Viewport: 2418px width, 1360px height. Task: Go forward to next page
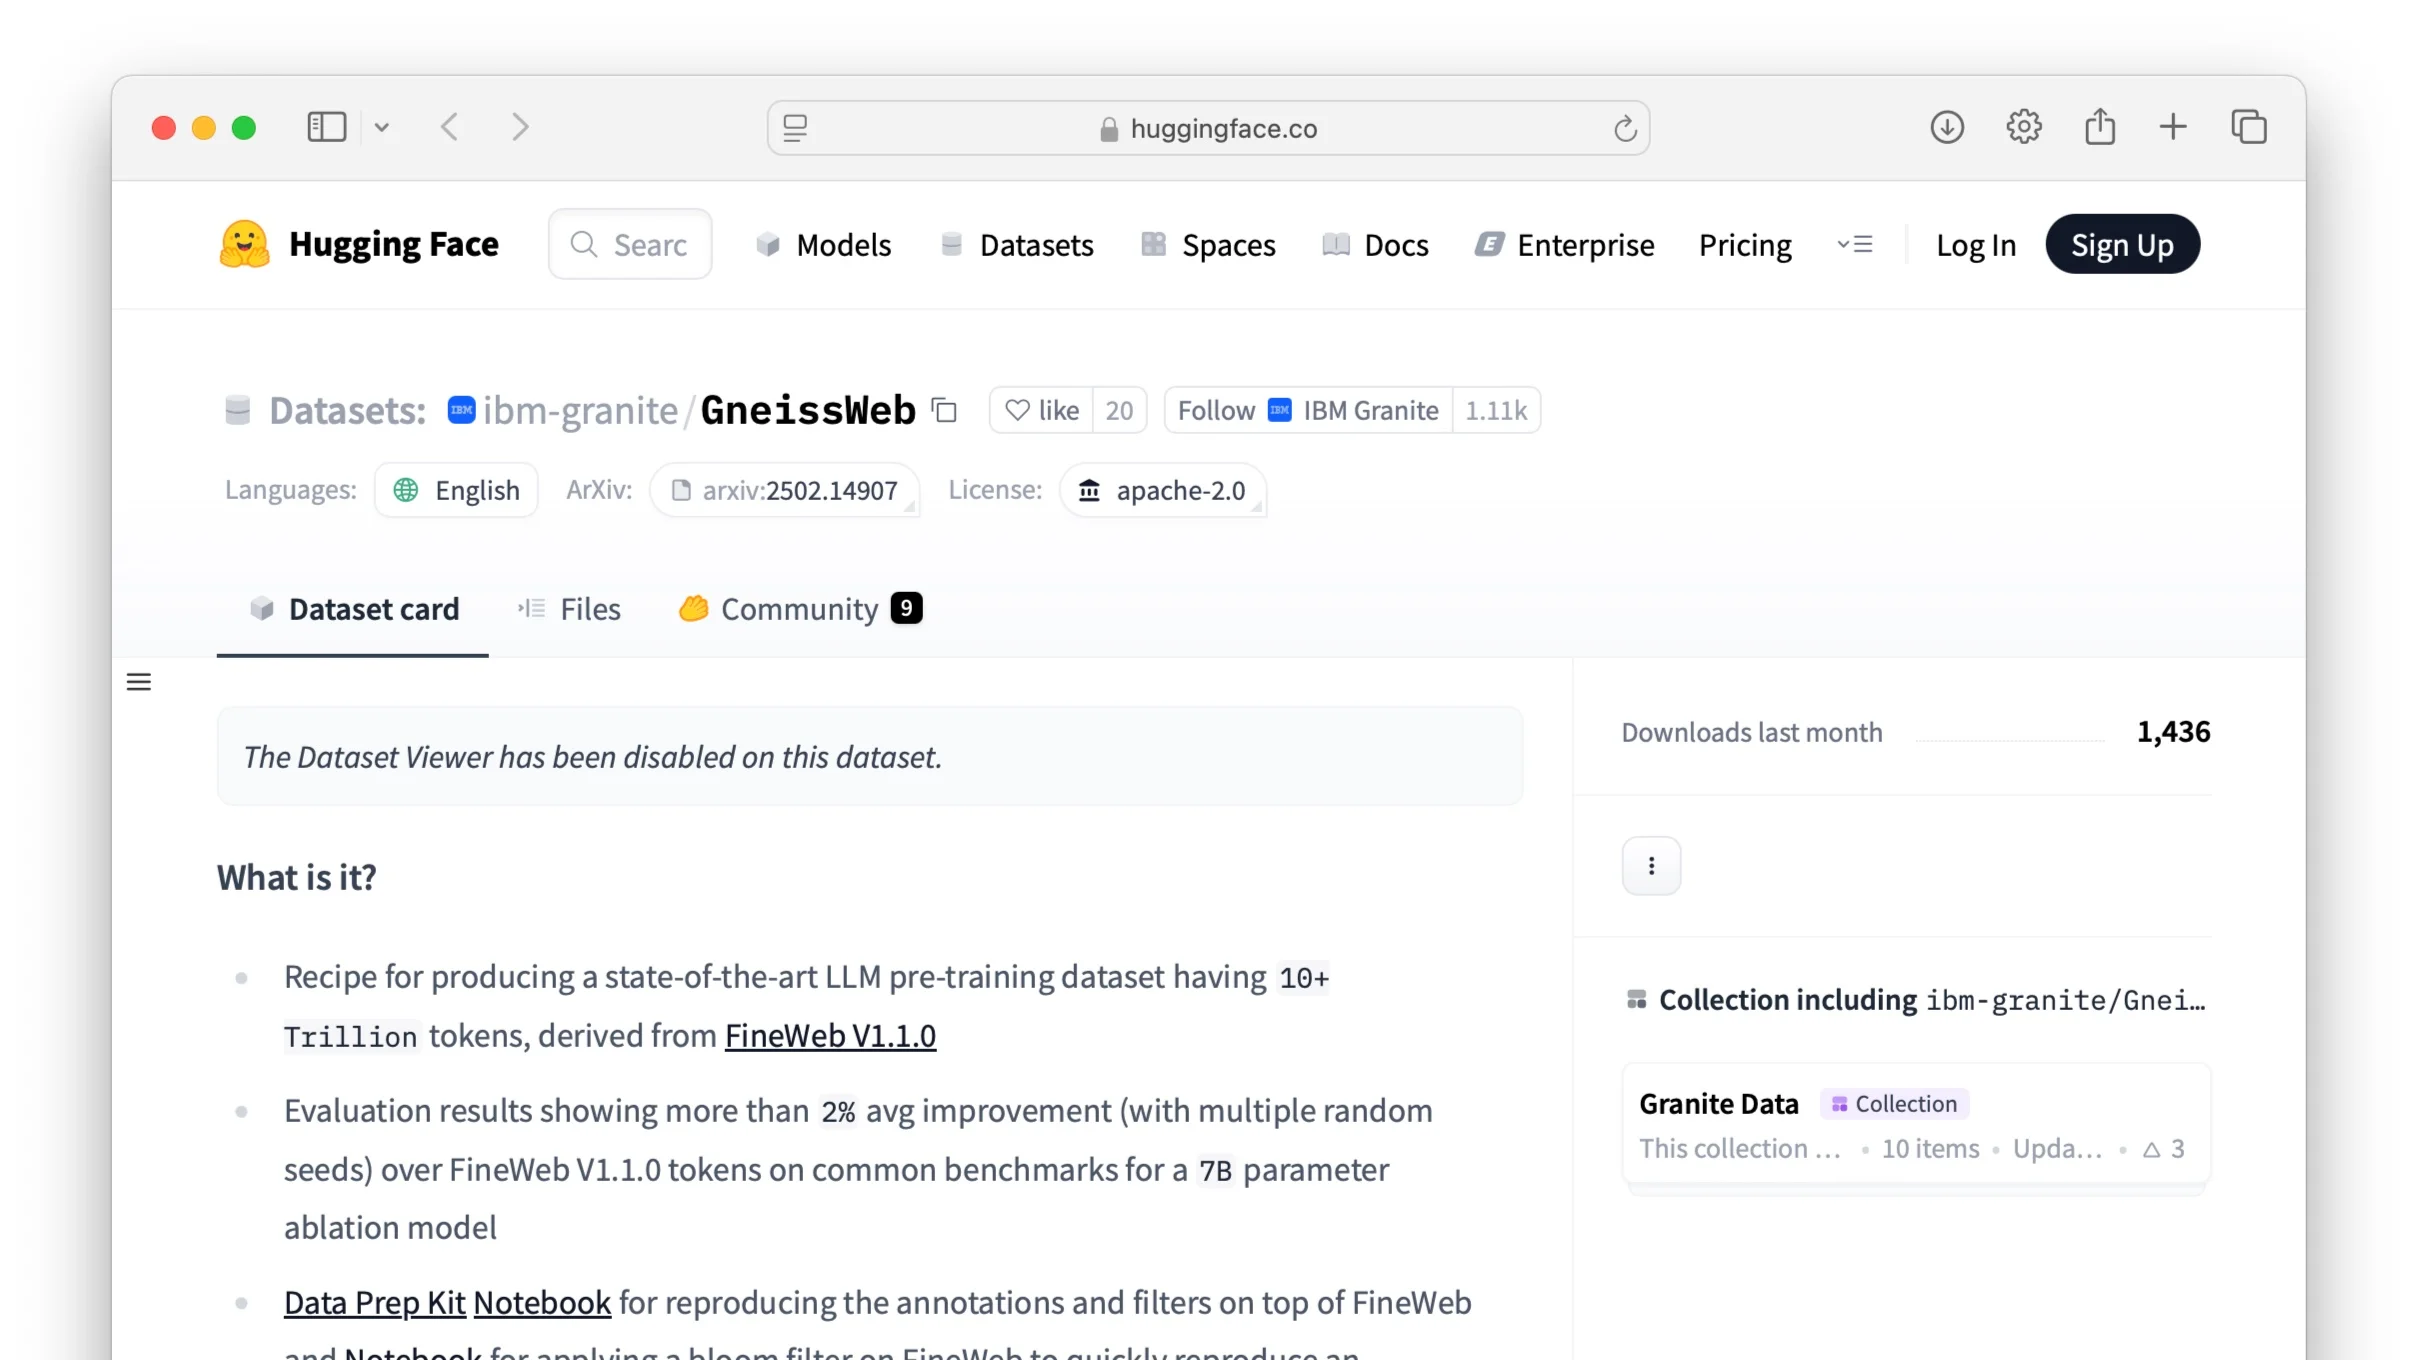pos(520,127)
